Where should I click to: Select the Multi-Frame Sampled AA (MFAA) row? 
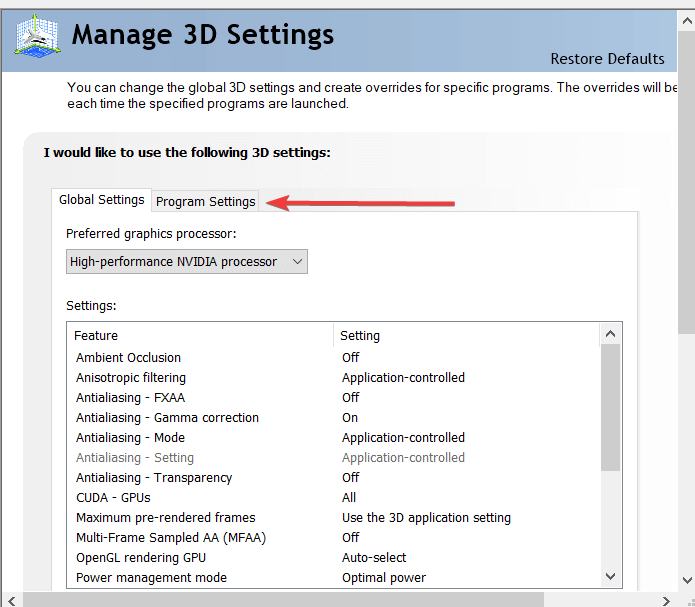pos(333,537)
